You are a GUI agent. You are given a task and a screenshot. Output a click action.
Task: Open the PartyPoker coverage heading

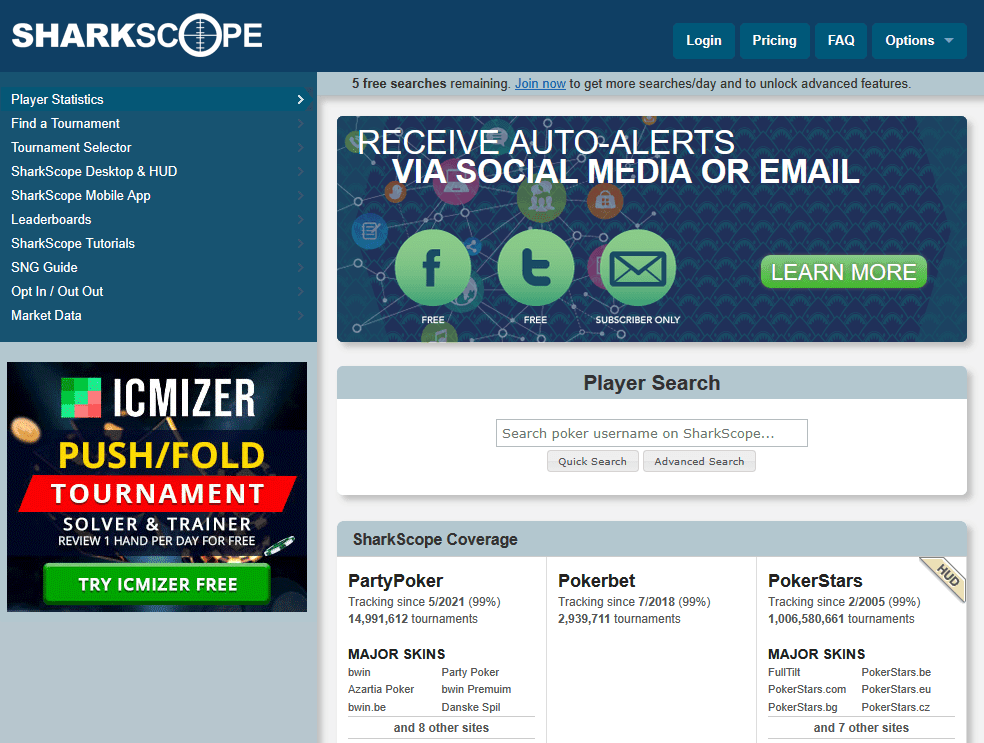[x=395, y=581]
